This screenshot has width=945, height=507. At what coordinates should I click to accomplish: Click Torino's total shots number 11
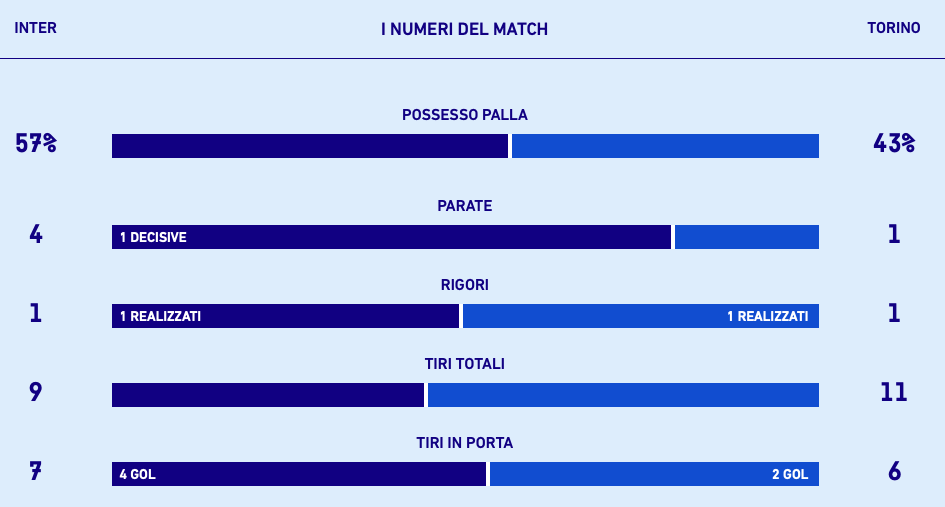893,392
